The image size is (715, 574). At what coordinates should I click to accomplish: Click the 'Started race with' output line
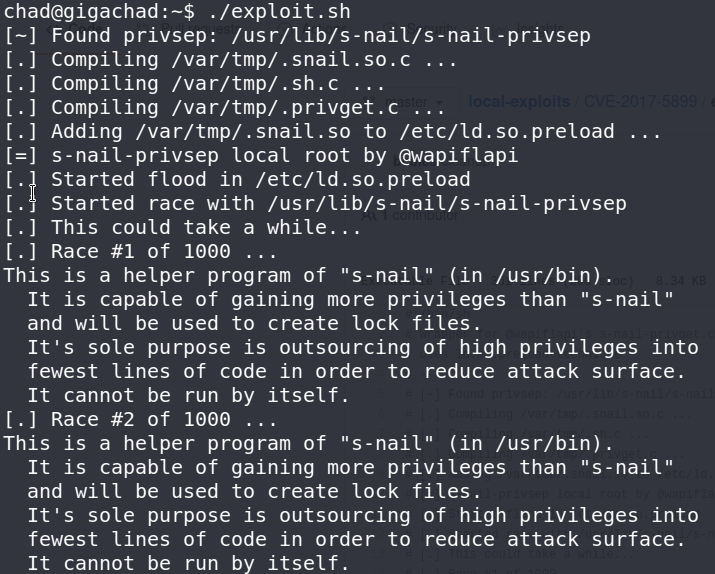[x=315, y=204]
